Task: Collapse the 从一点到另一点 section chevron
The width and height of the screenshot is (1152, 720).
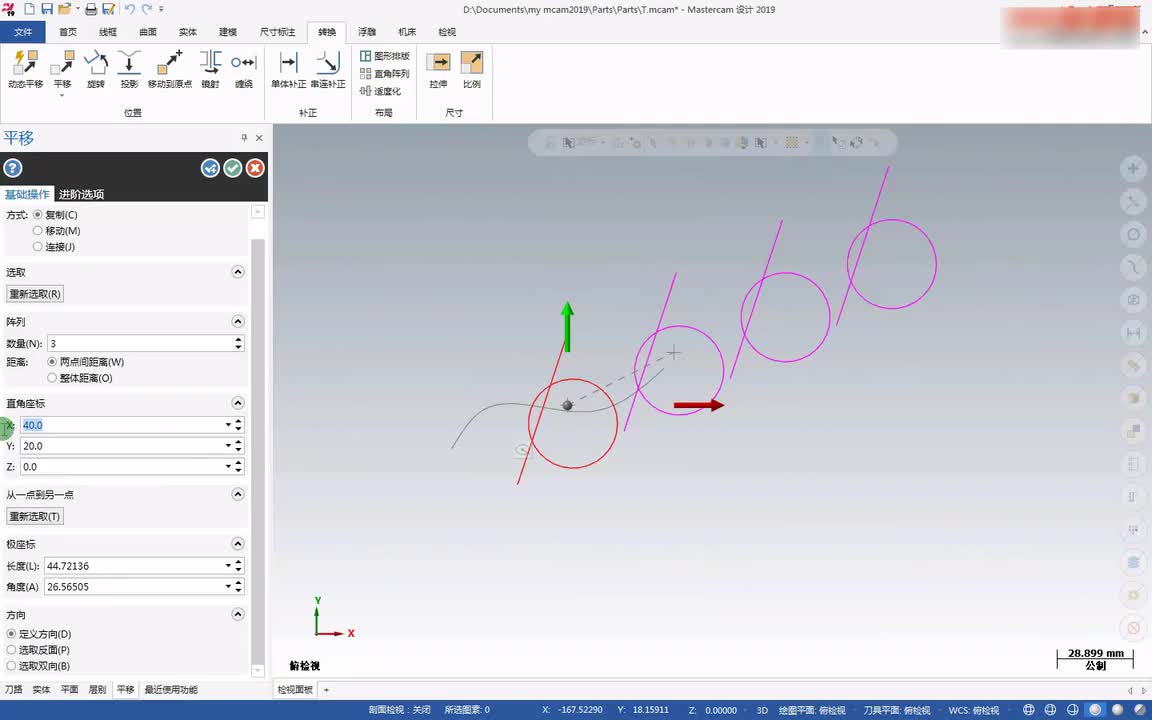Action: (237, 494)
